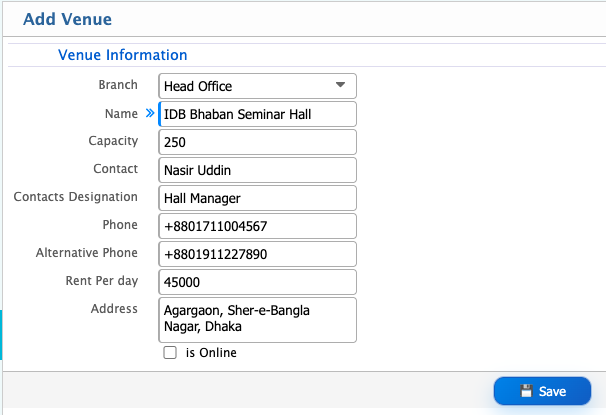Click the Venue Information section header

coord(123,55)
